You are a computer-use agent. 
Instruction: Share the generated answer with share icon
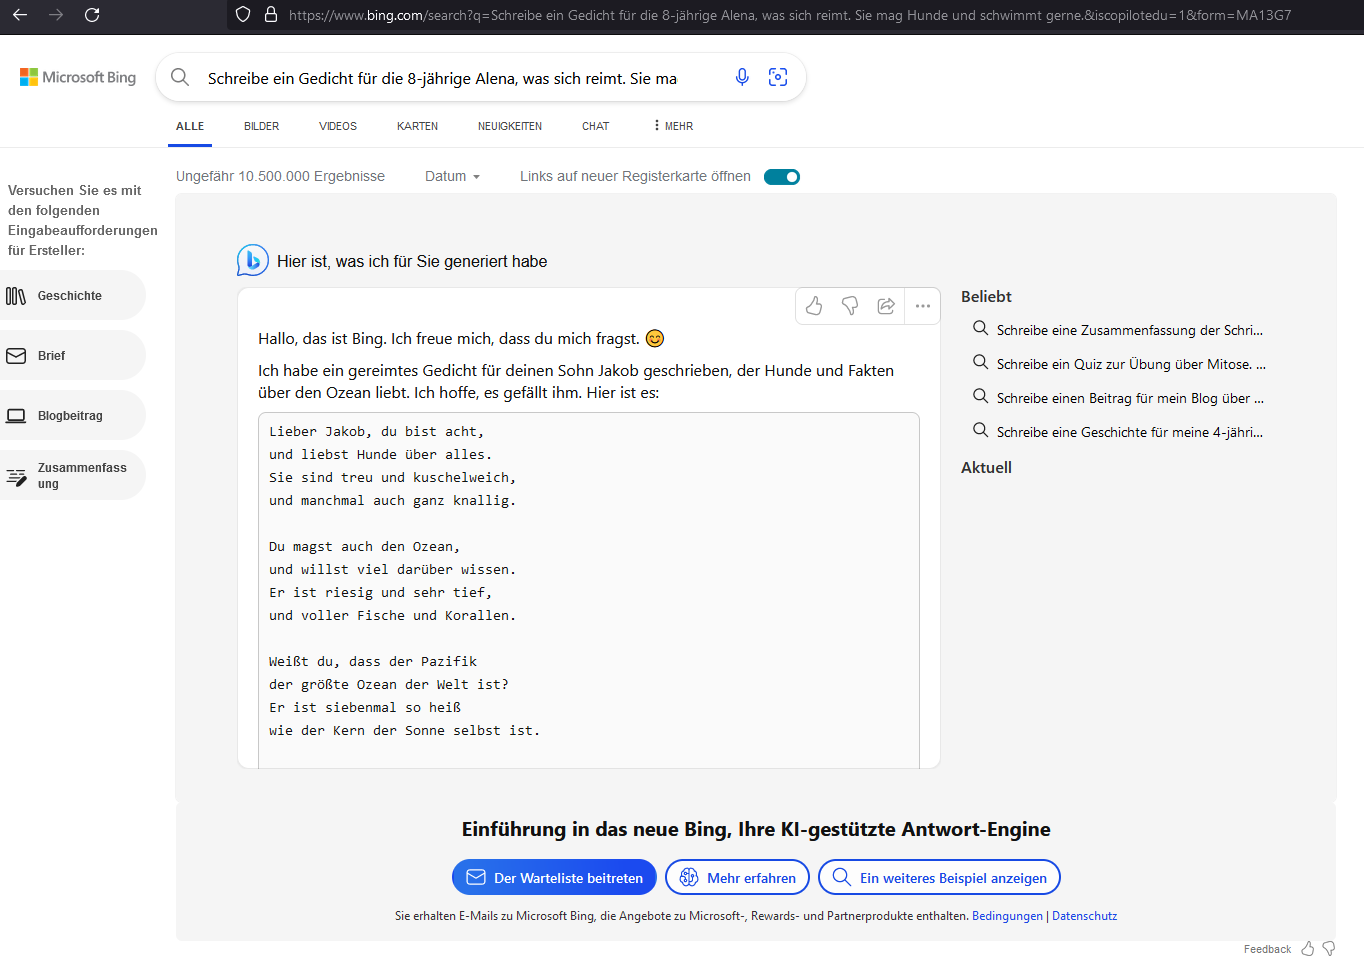pyautogui.click(x=886, y=306)
